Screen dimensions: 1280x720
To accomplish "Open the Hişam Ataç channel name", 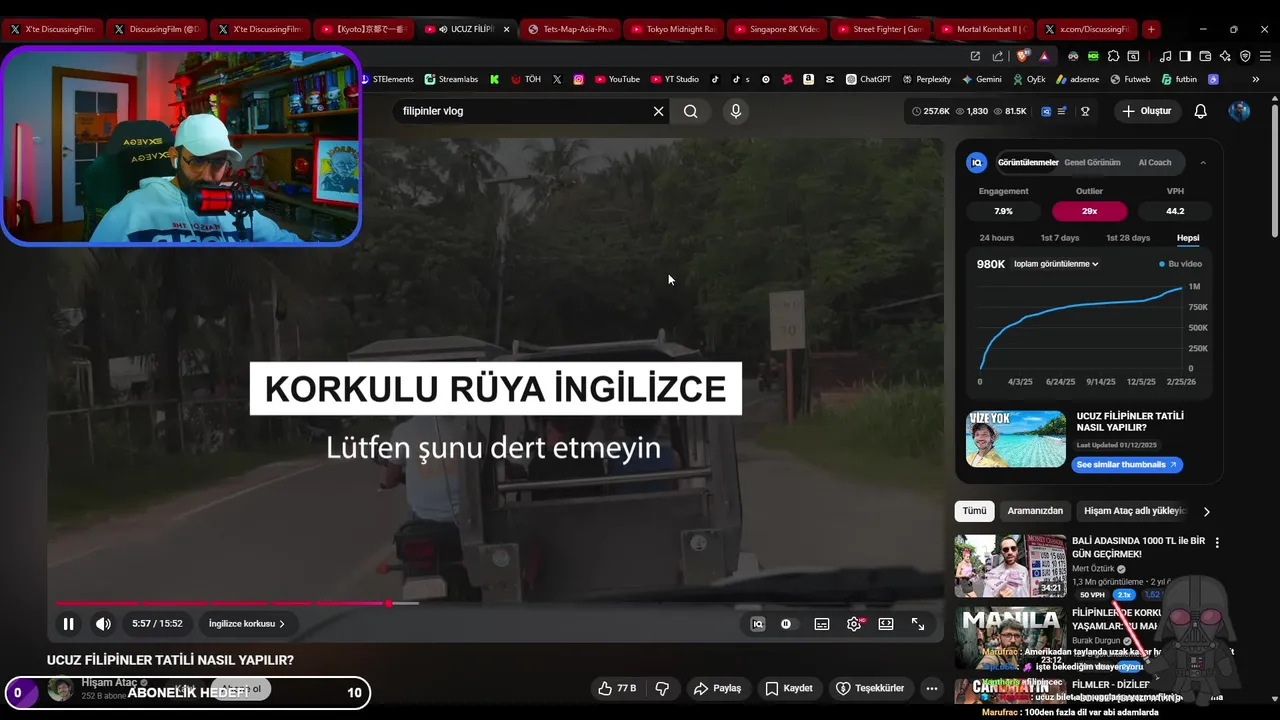I will [109, 682].
